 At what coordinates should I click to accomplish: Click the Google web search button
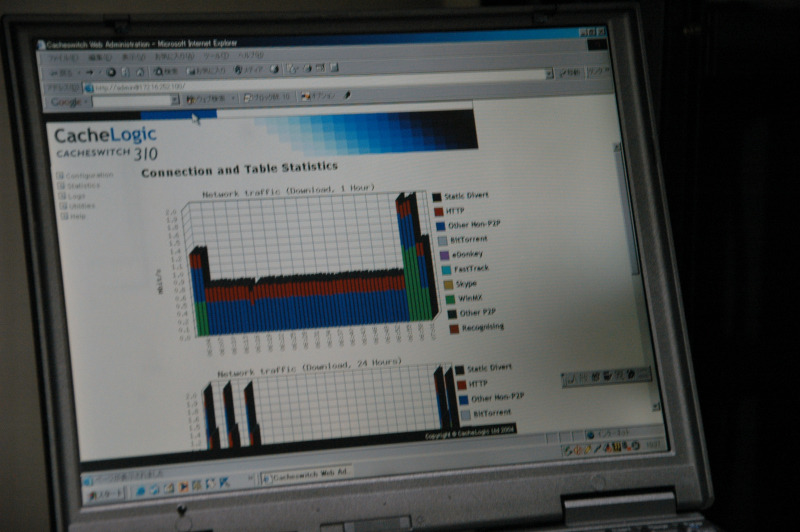pos(206,99)
